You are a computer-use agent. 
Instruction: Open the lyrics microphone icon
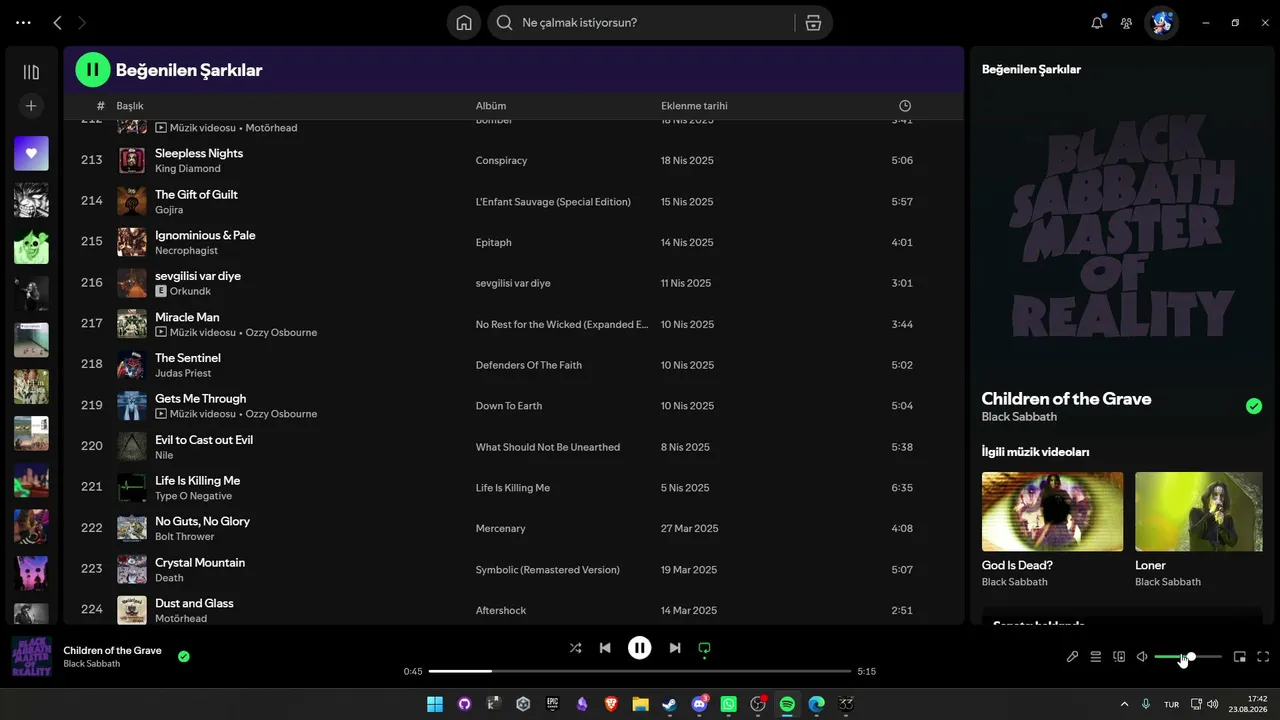tap(1072, 657)
